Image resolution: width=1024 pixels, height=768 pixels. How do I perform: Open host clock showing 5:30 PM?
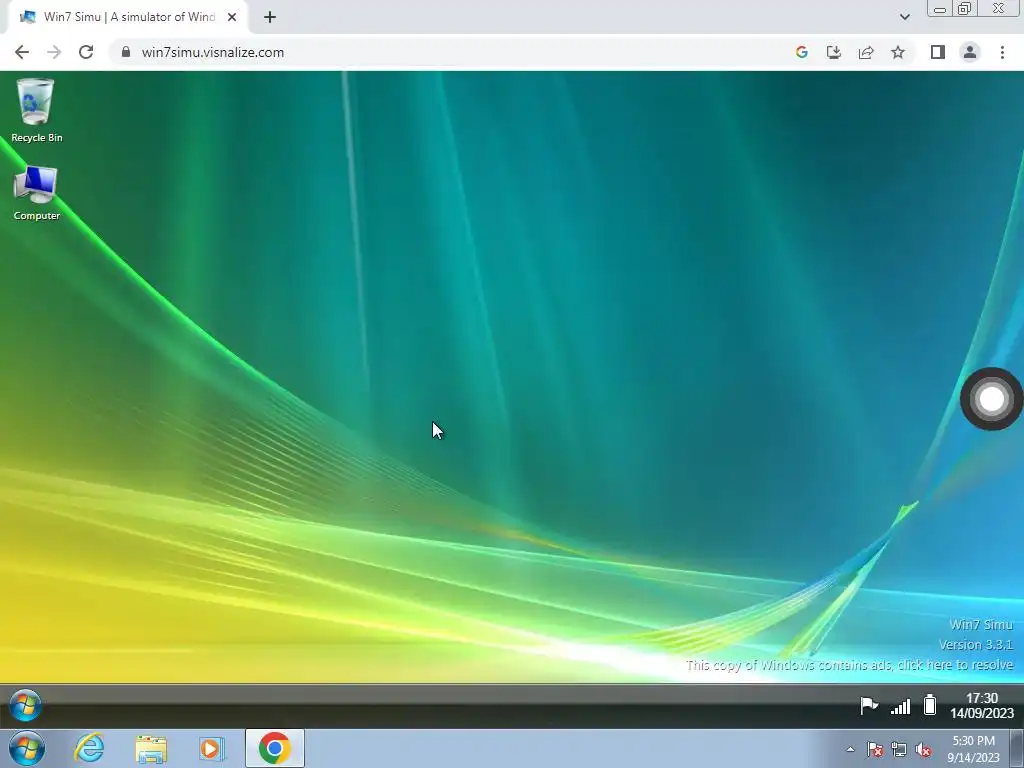(974, 749)
